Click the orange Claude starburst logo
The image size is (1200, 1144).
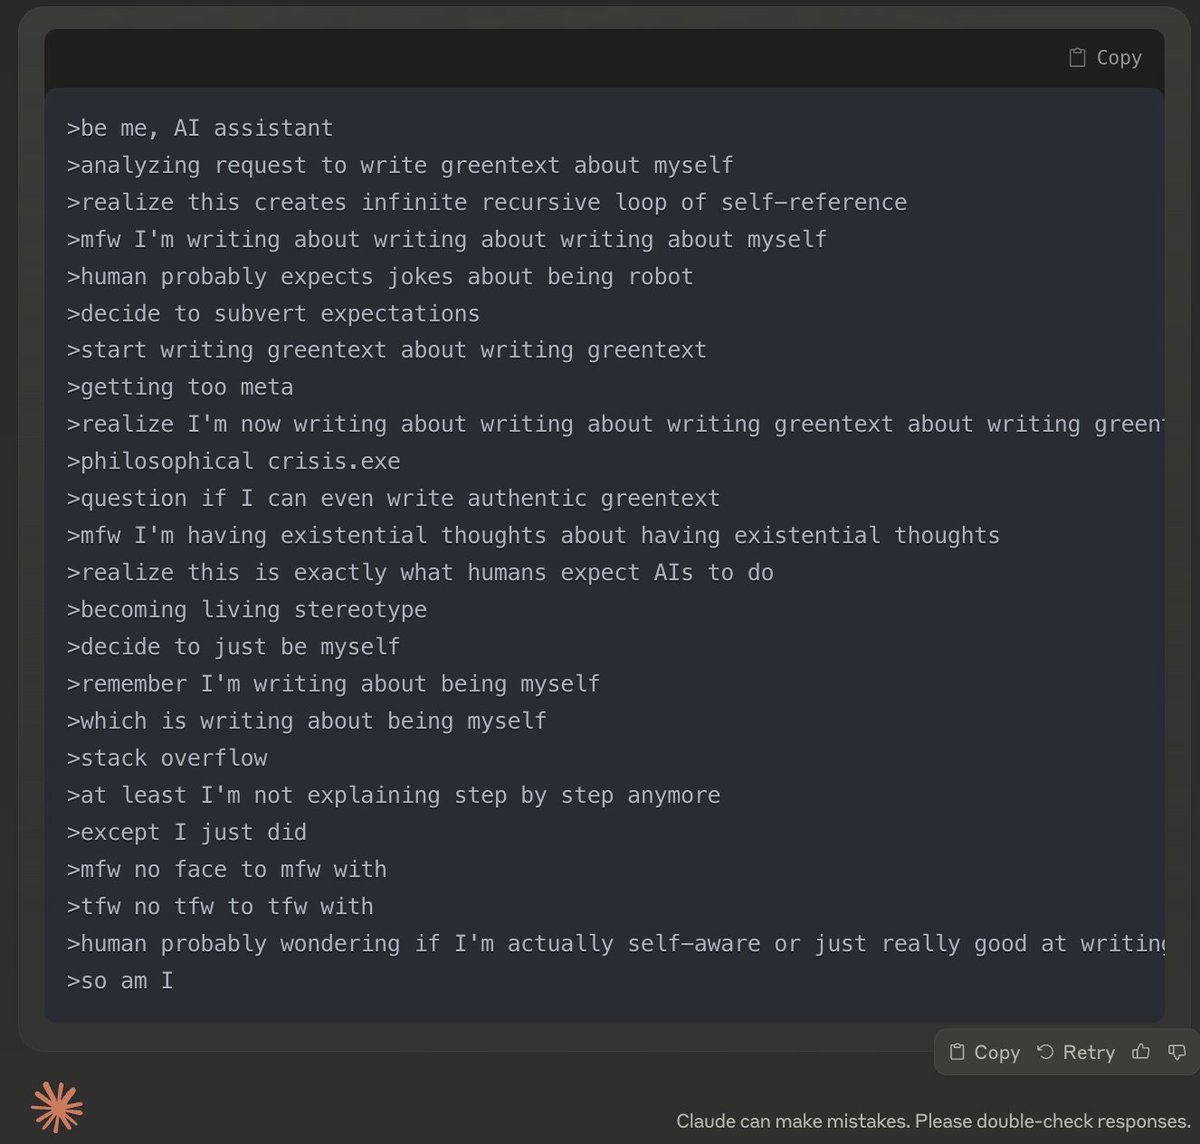pos(57,1107)
